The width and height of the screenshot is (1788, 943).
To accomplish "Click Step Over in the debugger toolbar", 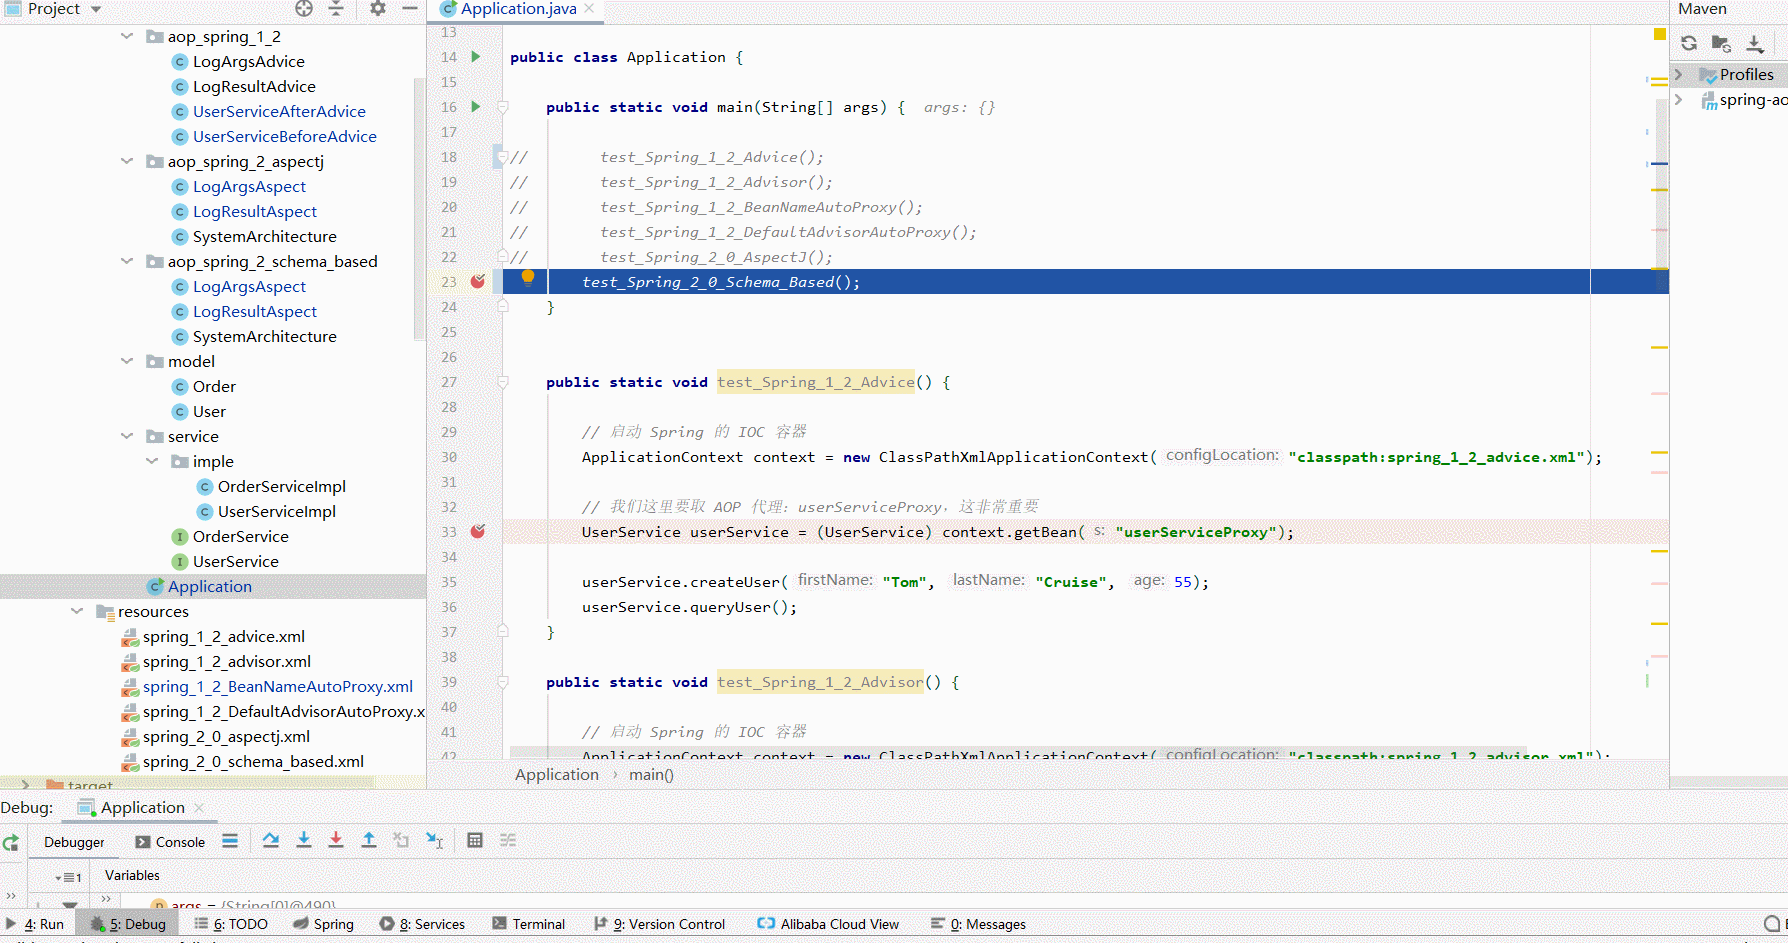I will coord(271,841).
